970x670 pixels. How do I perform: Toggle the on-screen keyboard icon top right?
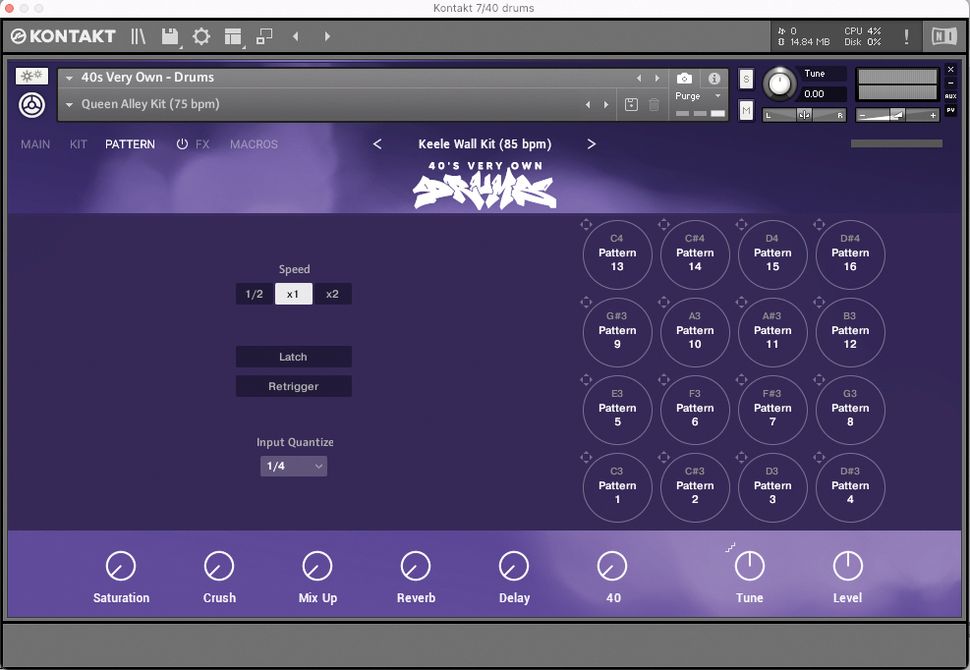tap(943, 36)
